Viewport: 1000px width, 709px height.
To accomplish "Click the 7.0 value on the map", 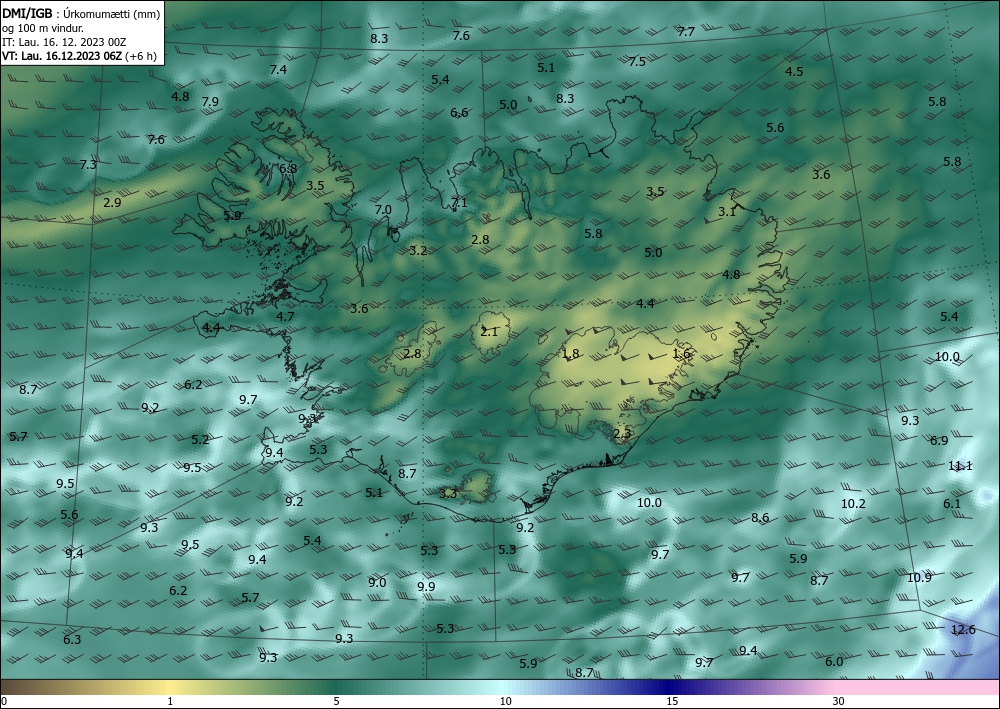I will coord(383,210).
